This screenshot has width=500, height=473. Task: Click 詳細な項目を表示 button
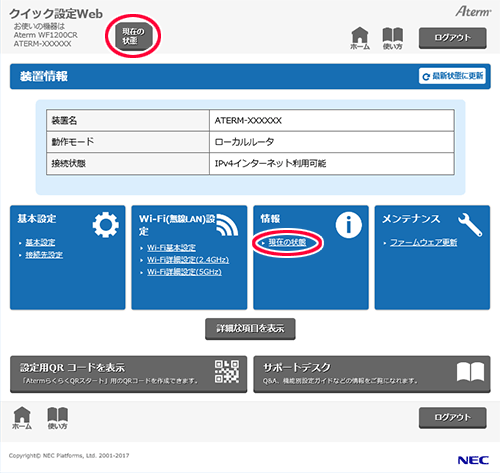pos(250,329)
